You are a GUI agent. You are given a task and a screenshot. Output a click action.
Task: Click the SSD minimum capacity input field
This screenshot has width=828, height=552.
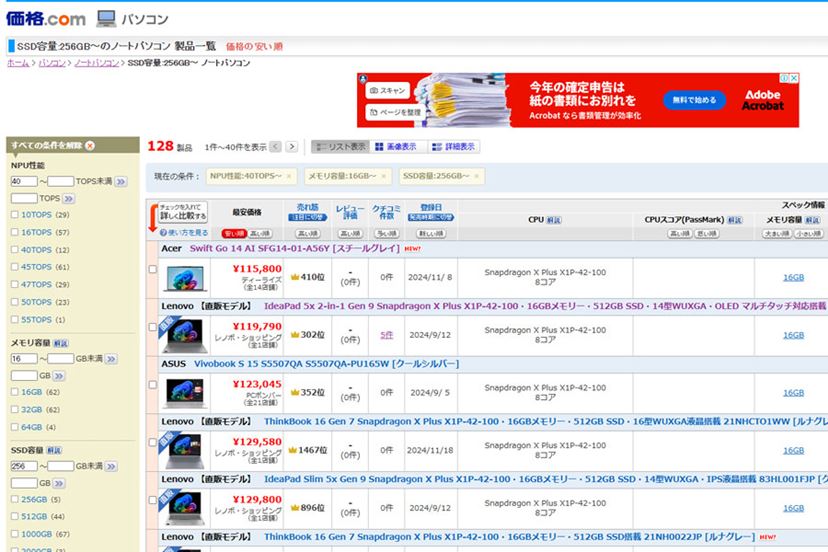tap(23, 466)
